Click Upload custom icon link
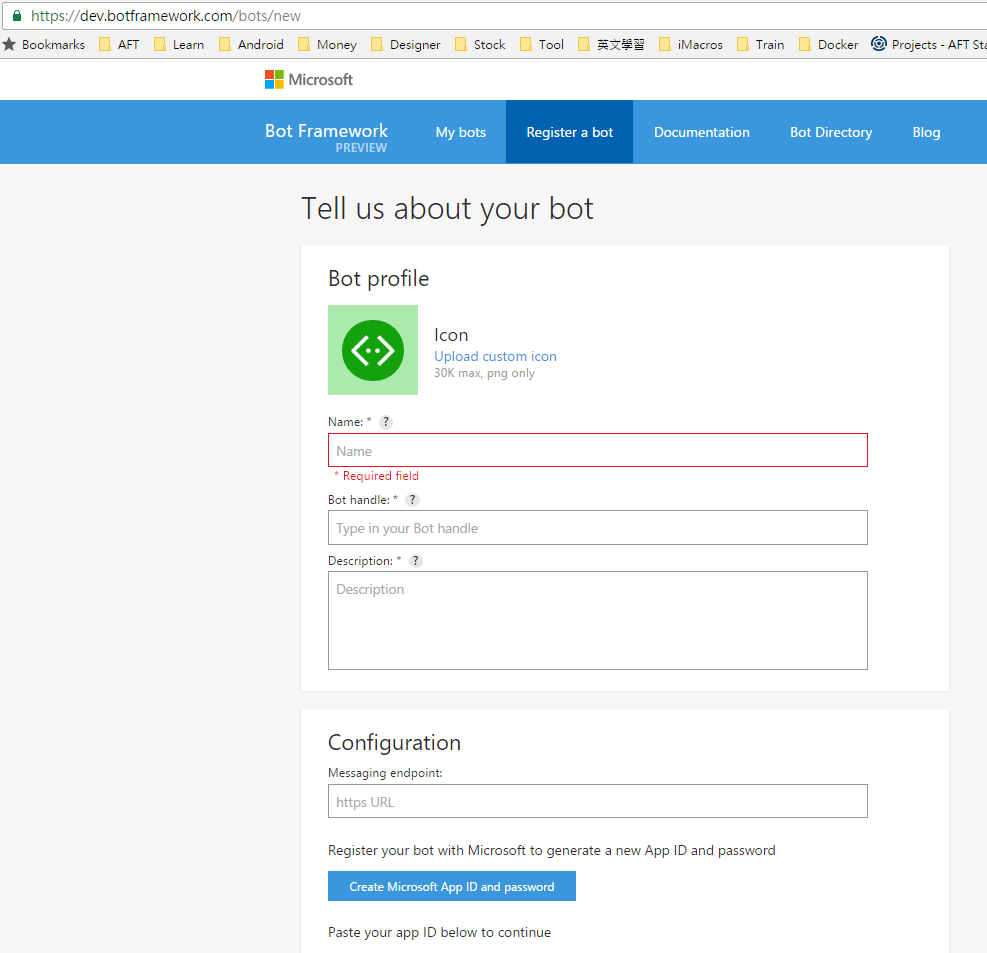Image resolution: width=987 pixels, height=953 pixels. point(495,356)
